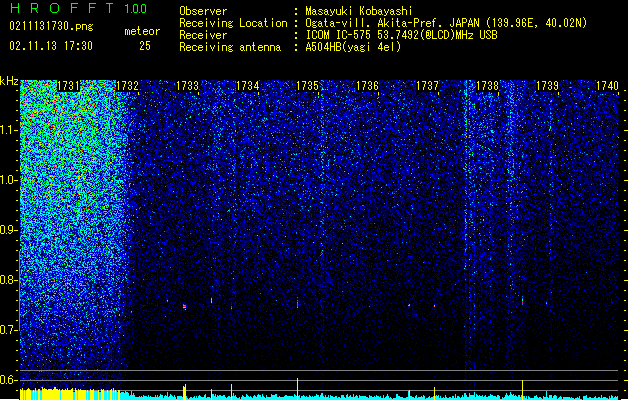This screenshot has width=629, height=400.
Task: Click receiver ICOM IC-575 53.7492 MHz USB
Action: point(401,35)
